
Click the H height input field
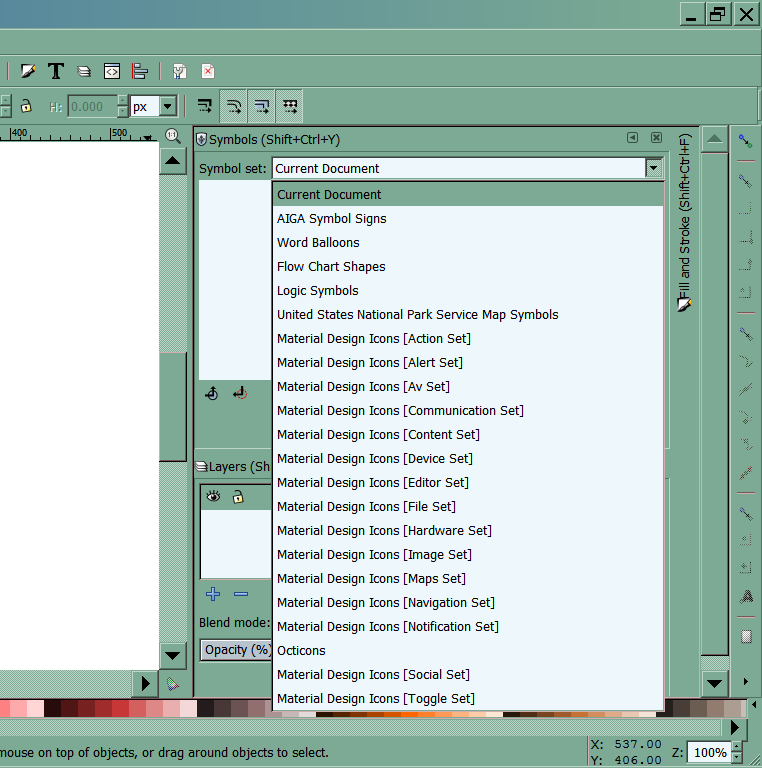click(92, 106)
